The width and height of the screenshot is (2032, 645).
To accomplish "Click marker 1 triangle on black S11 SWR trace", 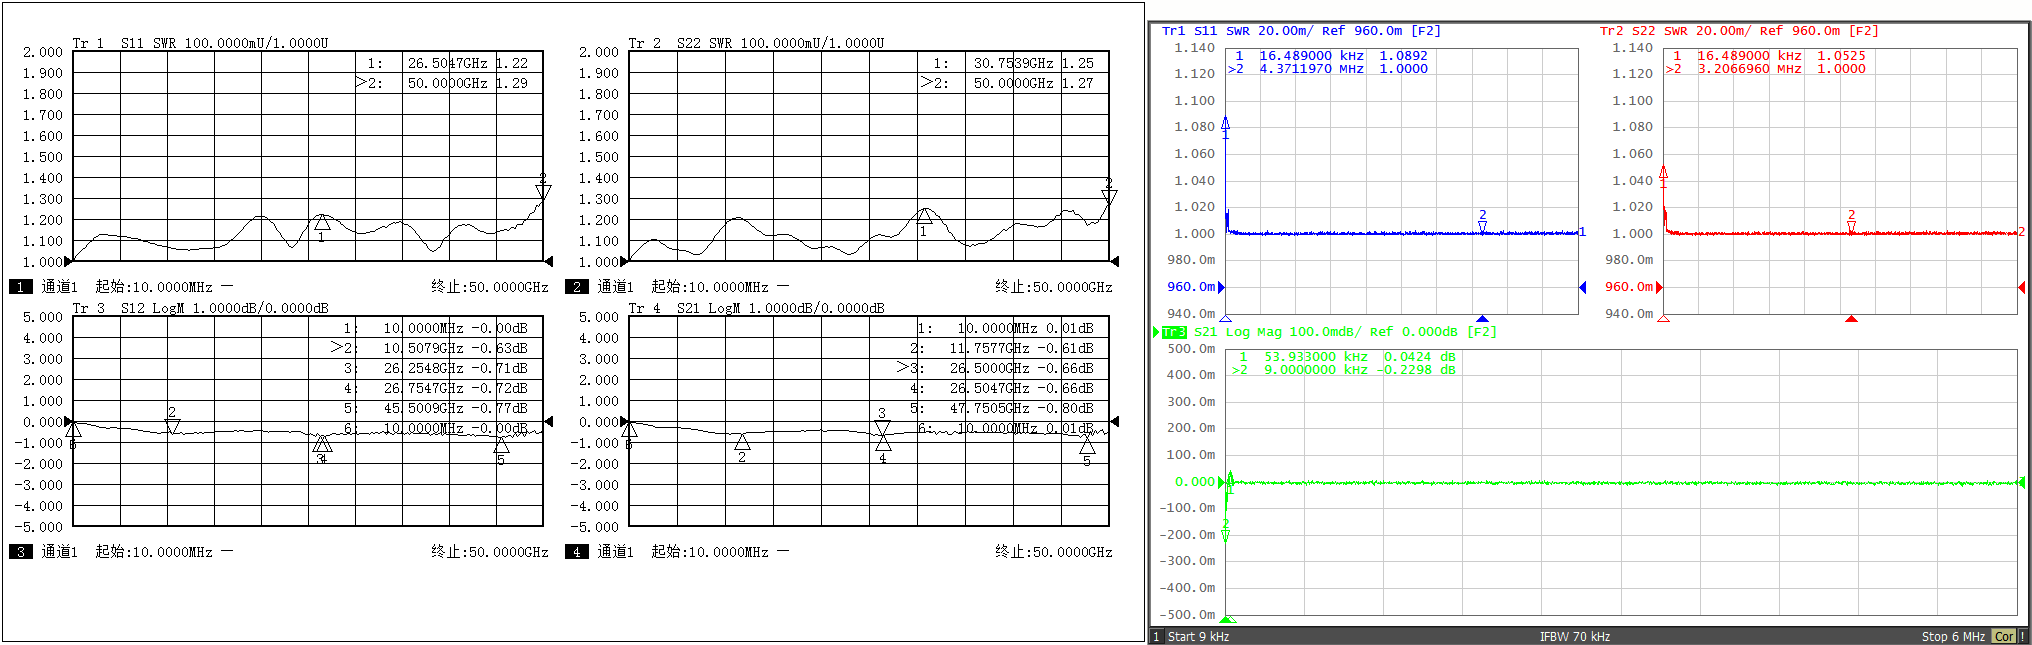I will 322,223.
